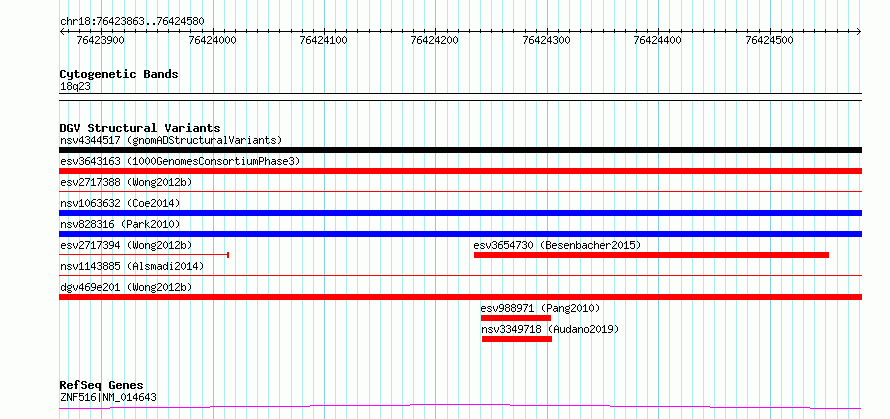
Task: Click nsv1143885 (Alsmadi2014) label
Action: coord(132,266)
